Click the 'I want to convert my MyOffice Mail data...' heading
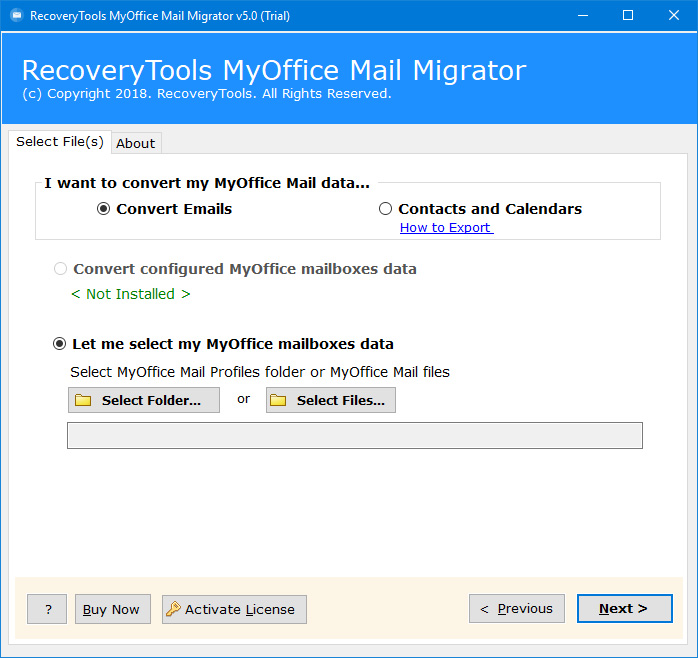Viewport: 698px width, 658px height. click(x=207, y=183)
